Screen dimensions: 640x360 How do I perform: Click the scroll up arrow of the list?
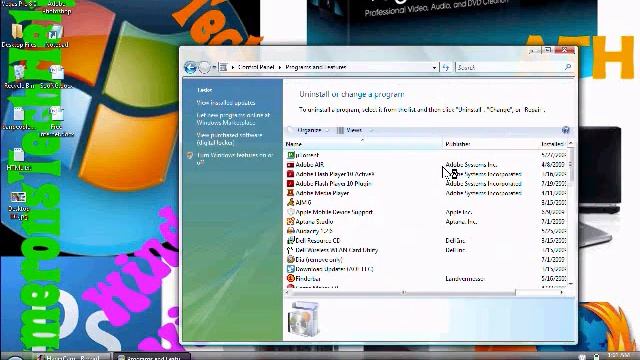(570, 144)
